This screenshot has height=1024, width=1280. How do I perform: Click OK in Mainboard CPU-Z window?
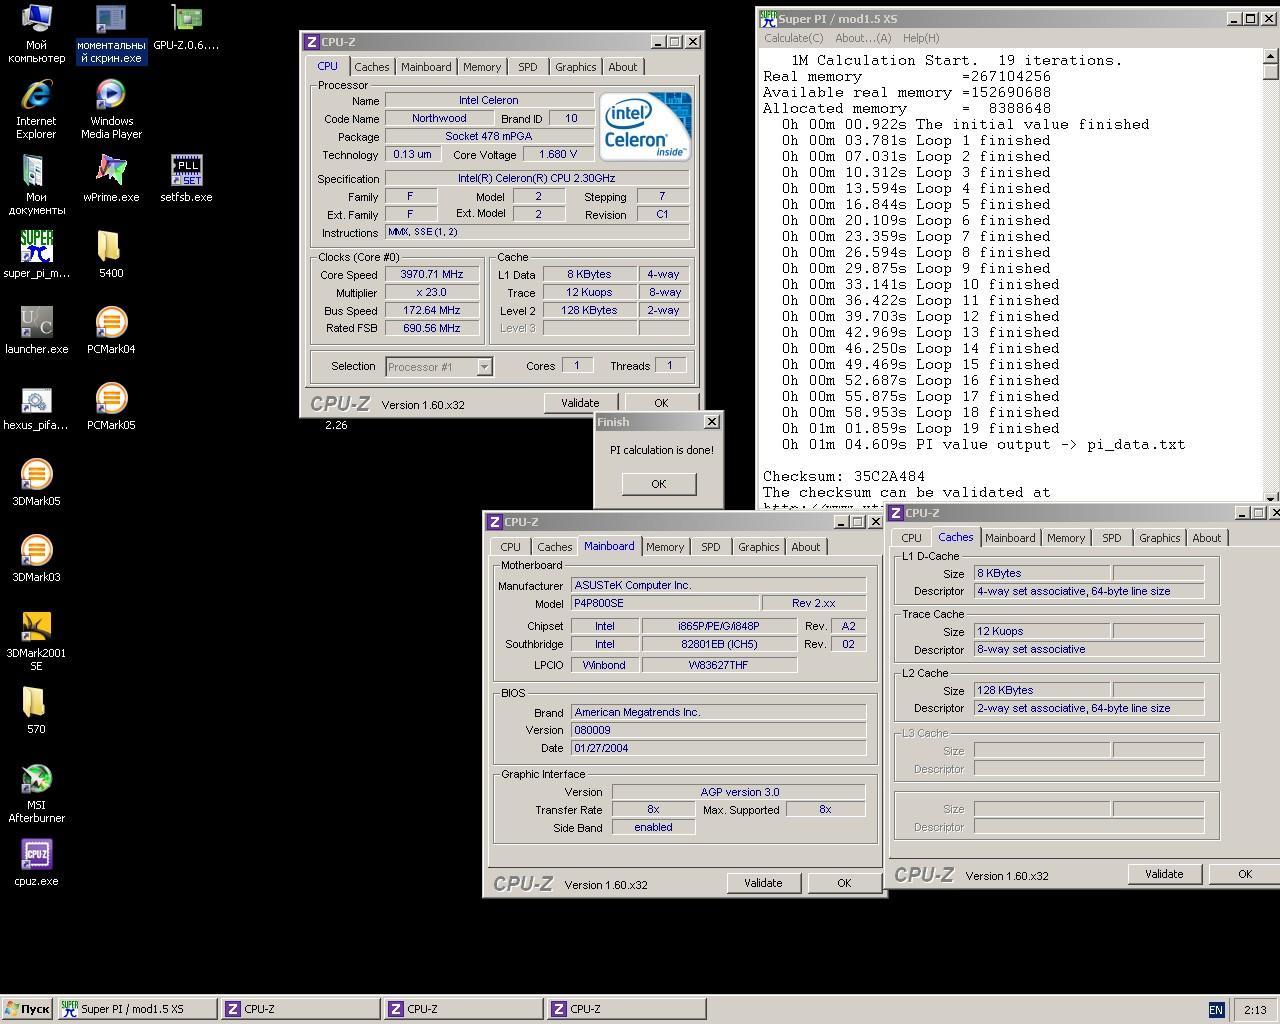tap(844, 883)
